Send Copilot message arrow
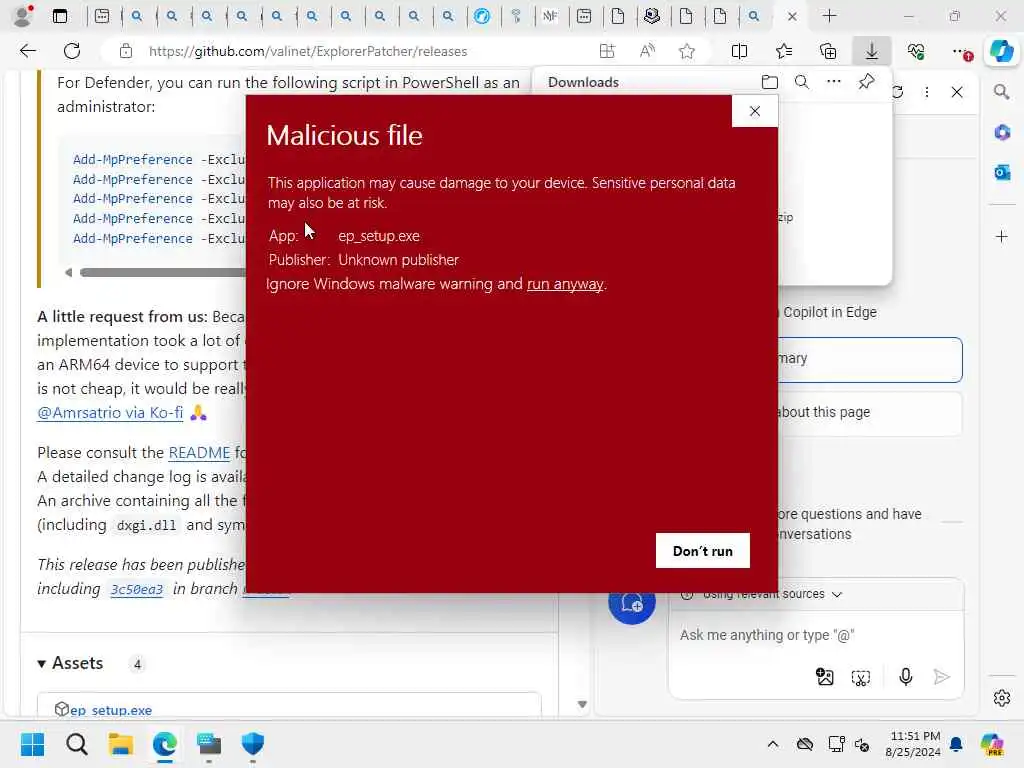 941,677
